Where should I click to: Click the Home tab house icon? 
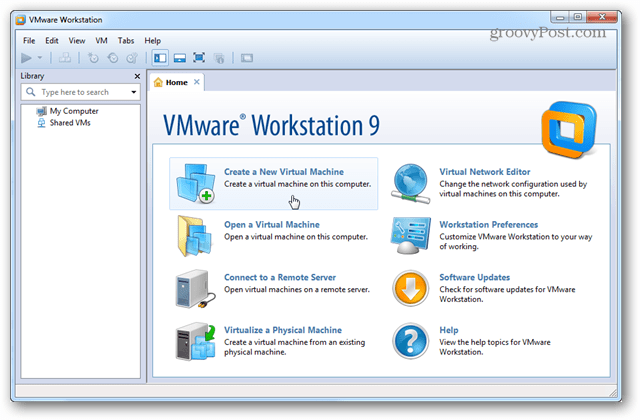[158, 82]
